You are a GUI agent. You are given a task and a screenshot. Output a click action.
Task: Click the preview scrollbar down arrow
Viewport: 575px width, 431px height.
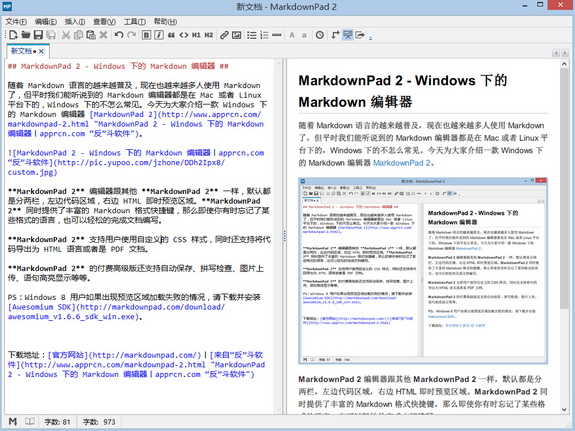pos(564,409)
